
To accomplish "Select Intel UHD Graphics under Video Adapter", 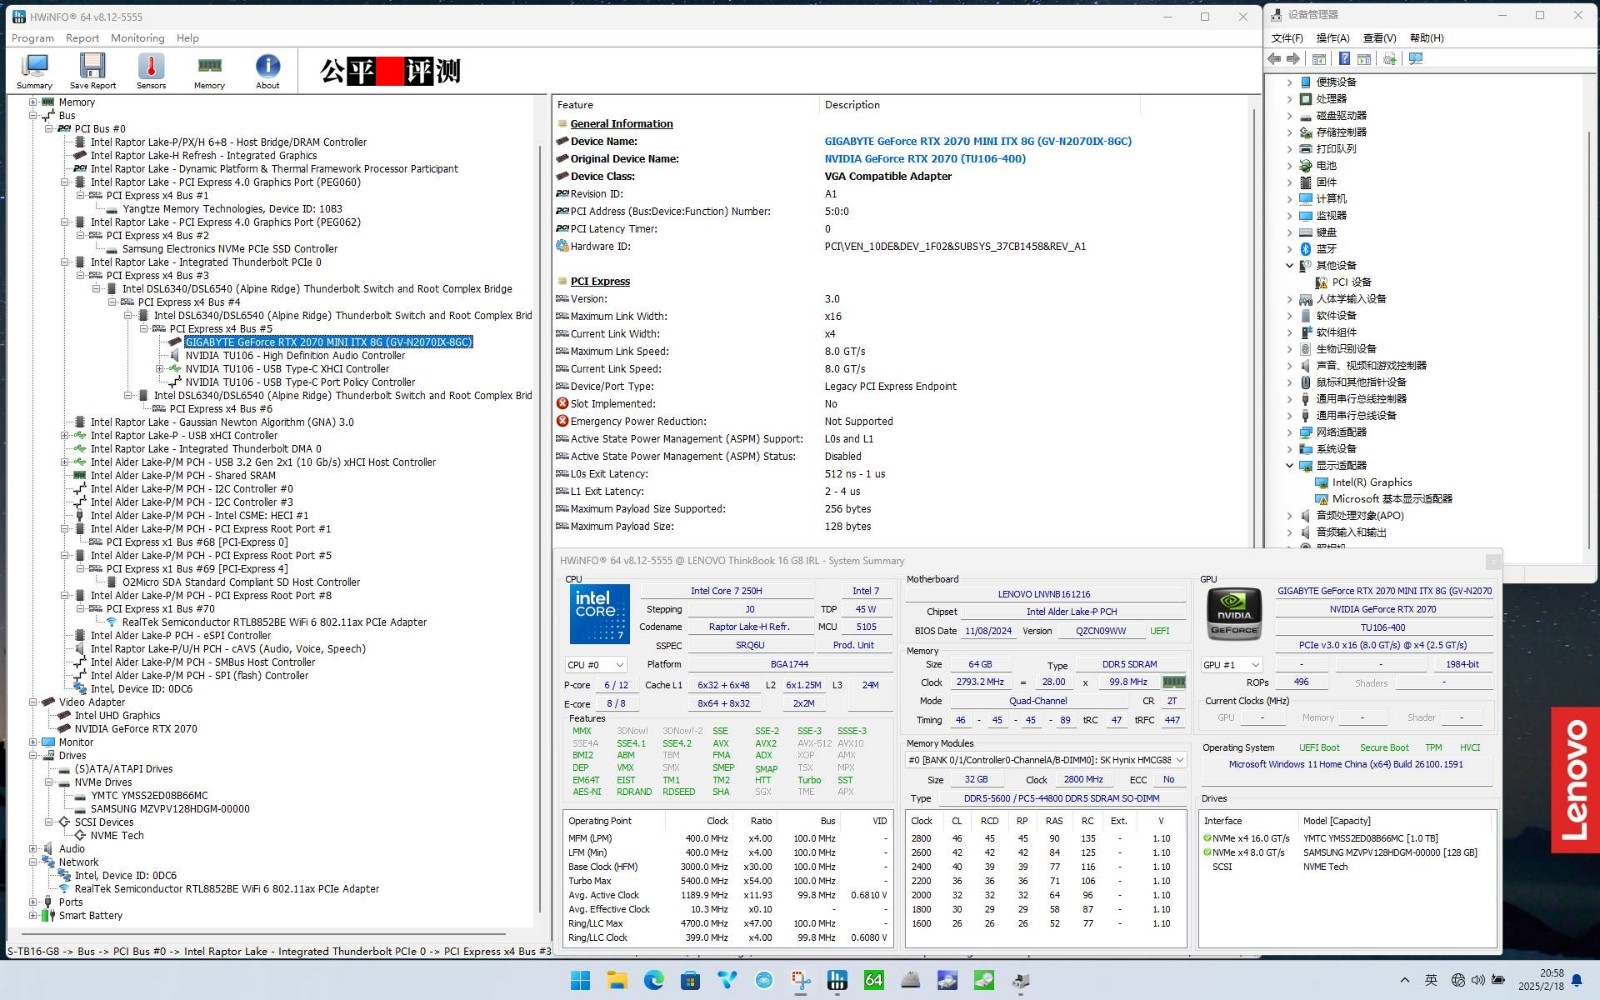I will pyautogui.click(x=117, y=716).
